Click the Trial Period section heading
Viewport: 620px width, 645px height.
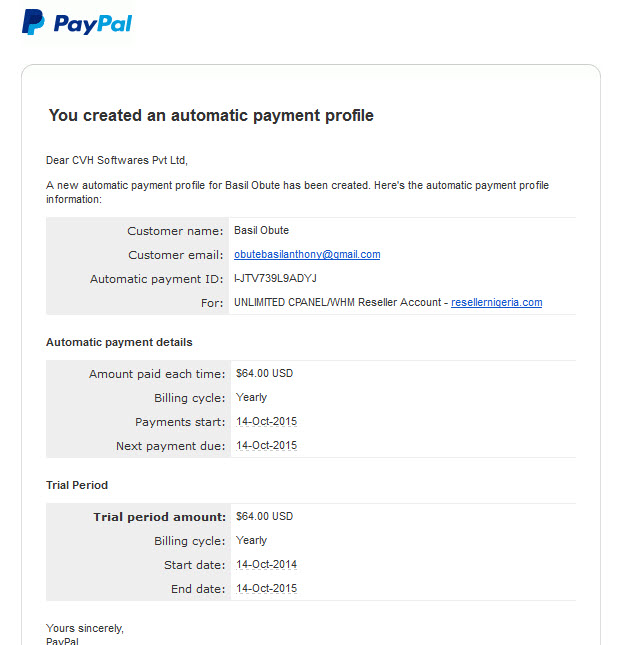pyautogui.click(x=77, y=485)
